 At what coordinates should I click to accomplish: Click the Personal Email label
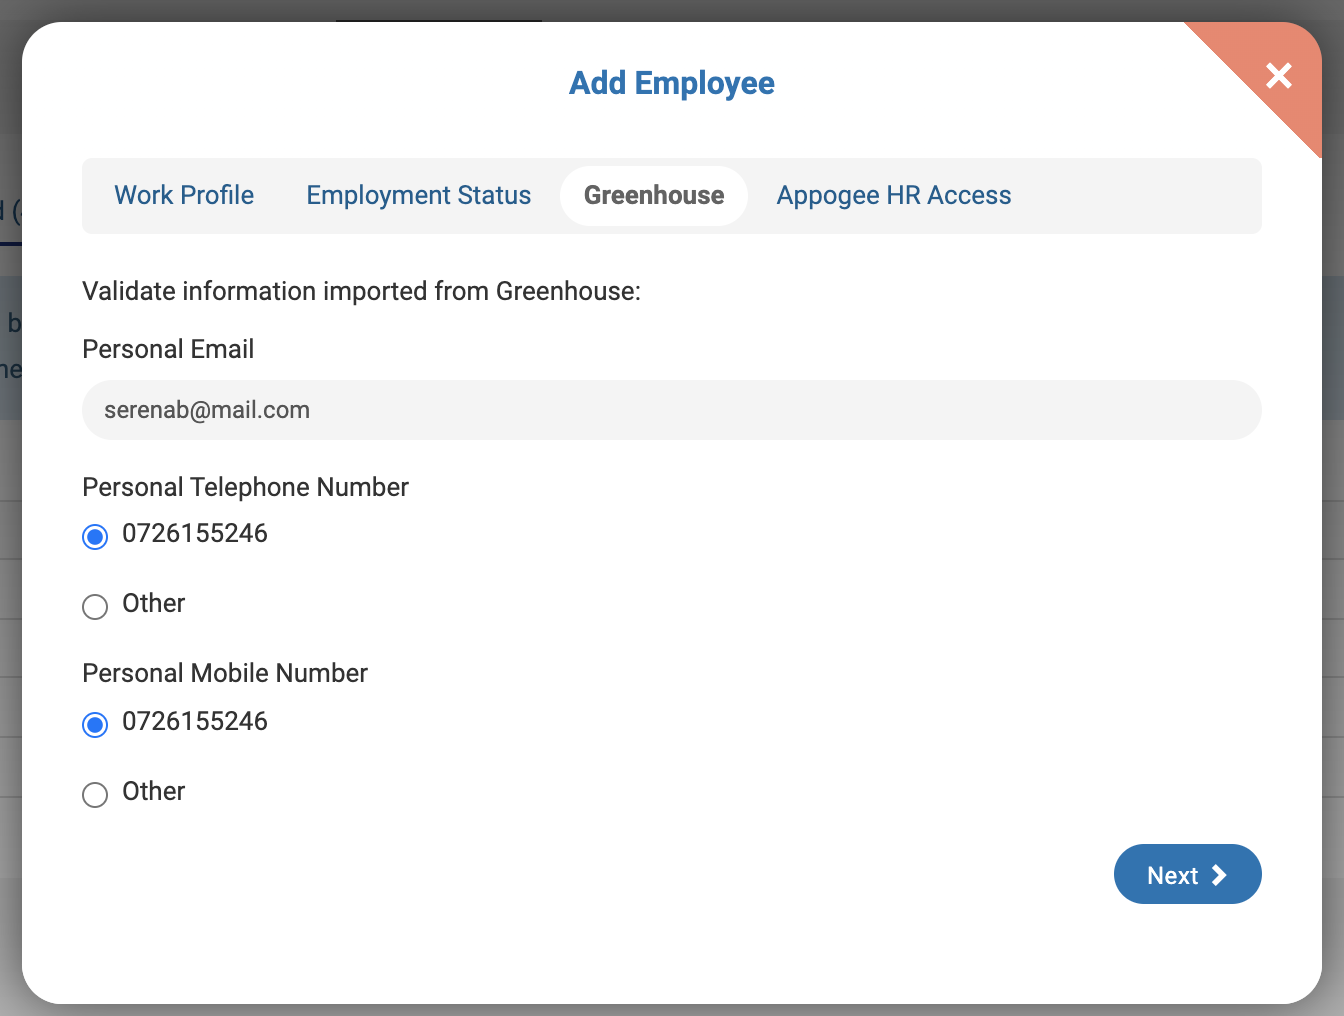[168, 349]
